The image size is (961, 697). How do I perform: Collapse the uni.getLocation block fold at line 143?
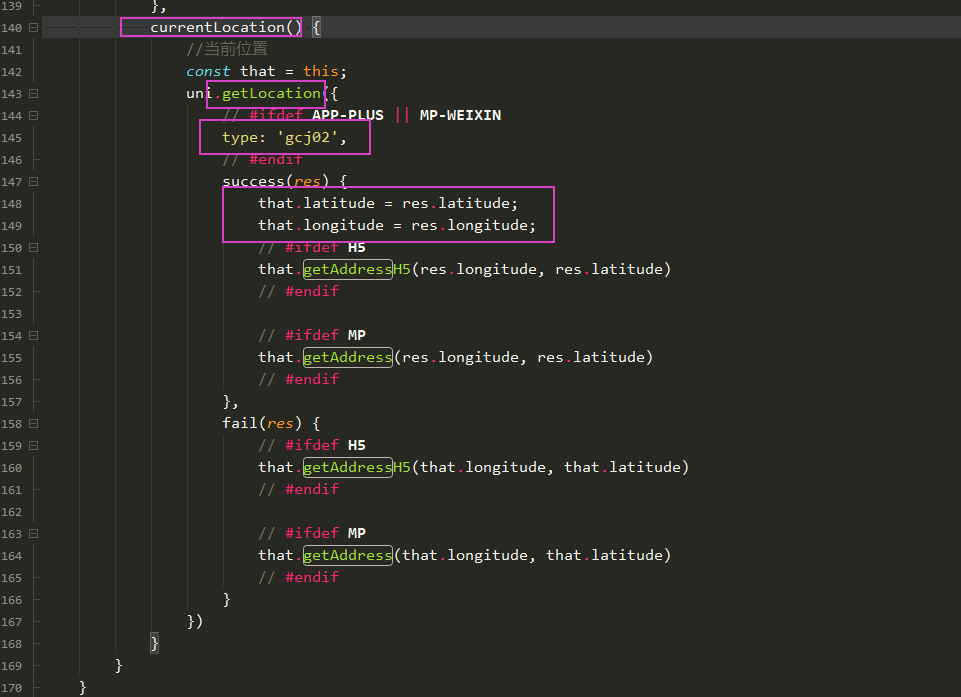[x=34, y=94]
